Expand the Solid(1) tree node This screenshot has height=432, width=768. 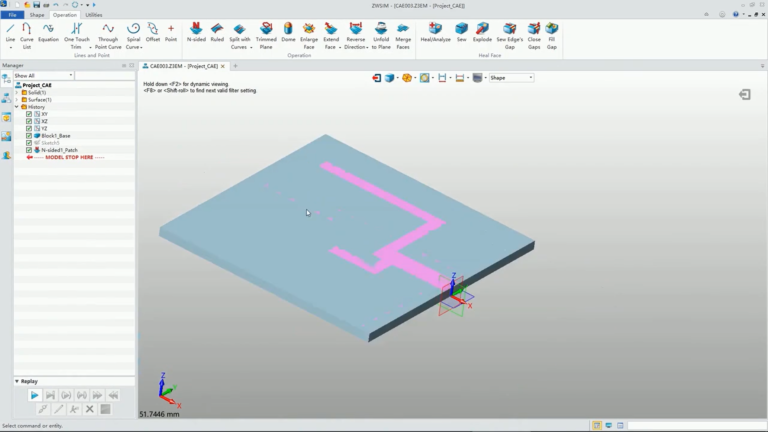17,93
